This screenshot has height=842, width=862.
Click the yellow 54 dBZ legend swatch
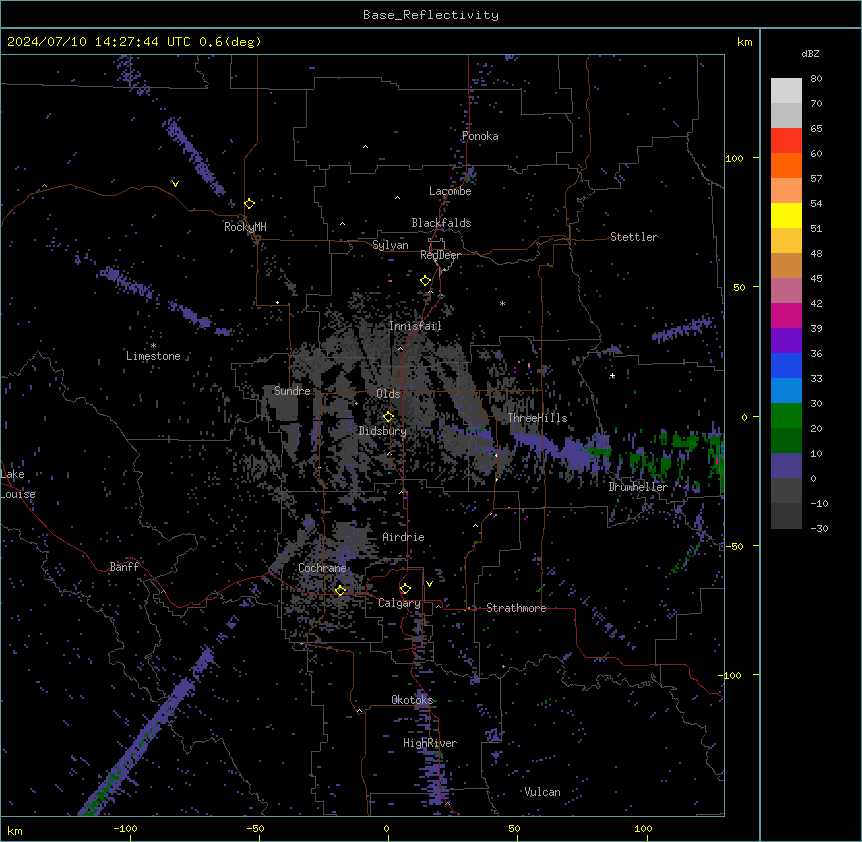pos(786,215)
